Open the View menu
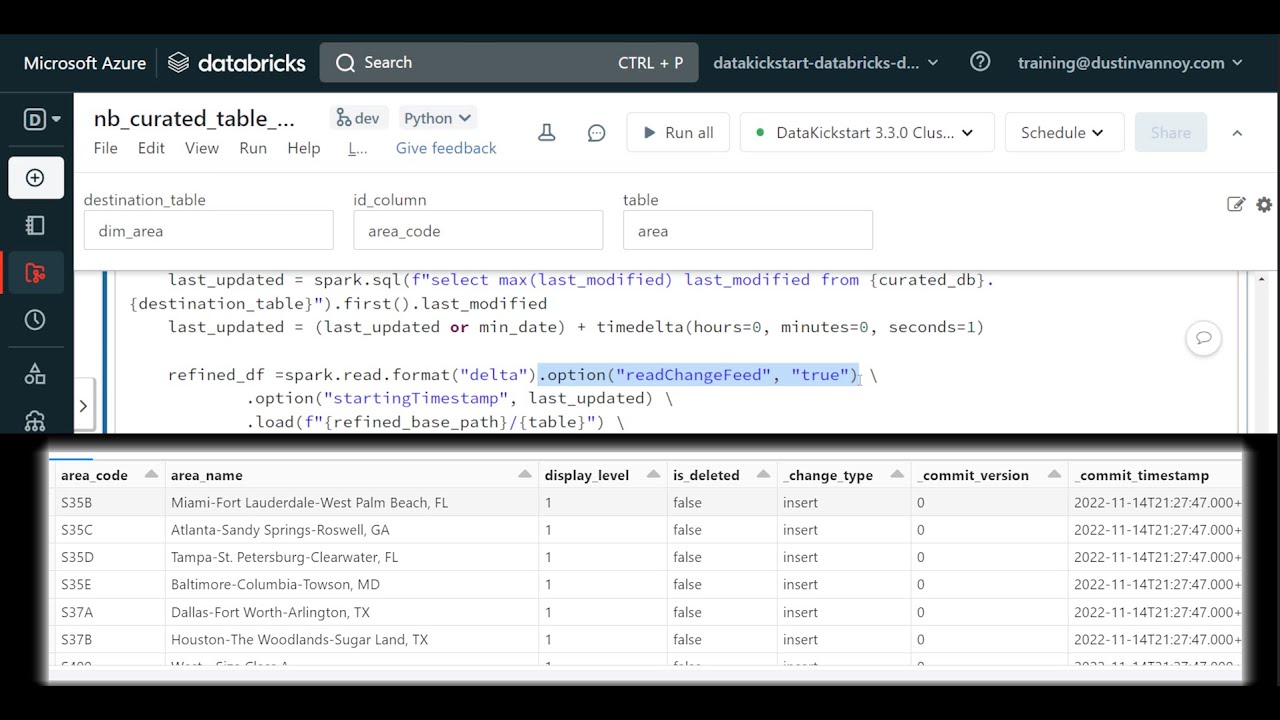The height and width of the screenshot is (720, 1280). pos(201,148)
